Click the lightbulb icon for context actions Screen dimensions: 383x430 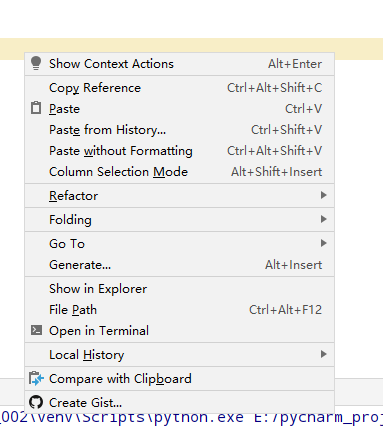point(36,63)
